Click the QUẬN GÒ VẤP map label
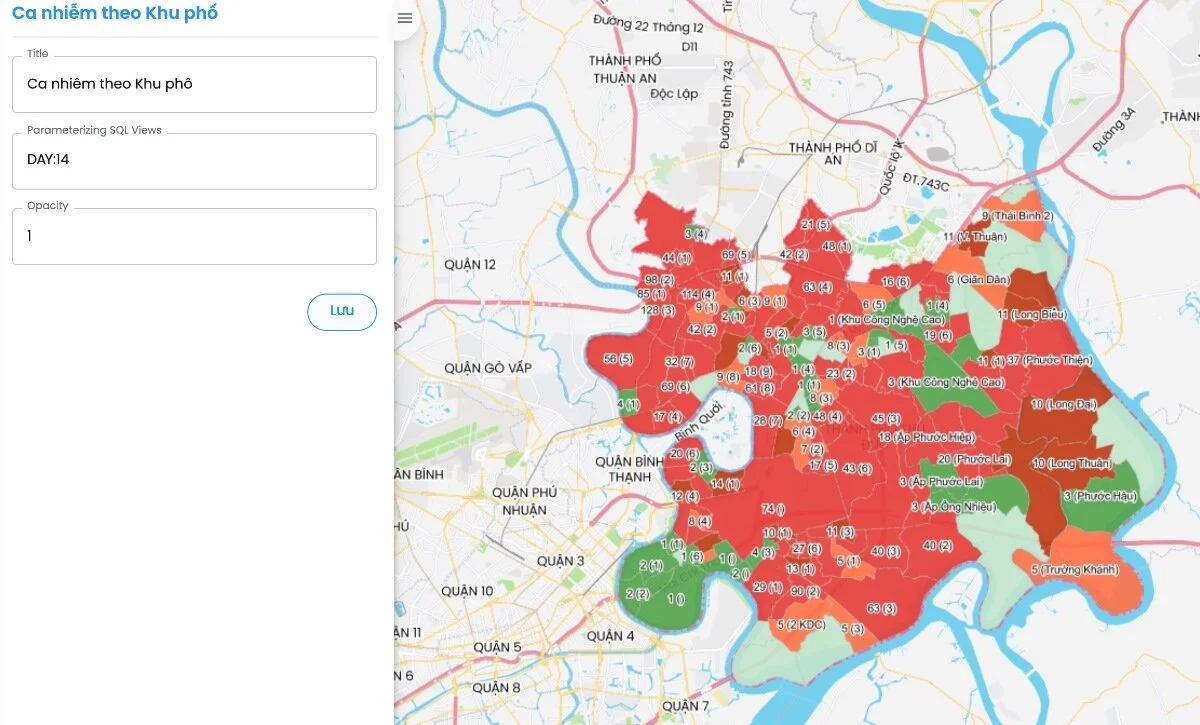Image resolution: width=1200 pixels, height=725 pixels. (x=488, y=368)
